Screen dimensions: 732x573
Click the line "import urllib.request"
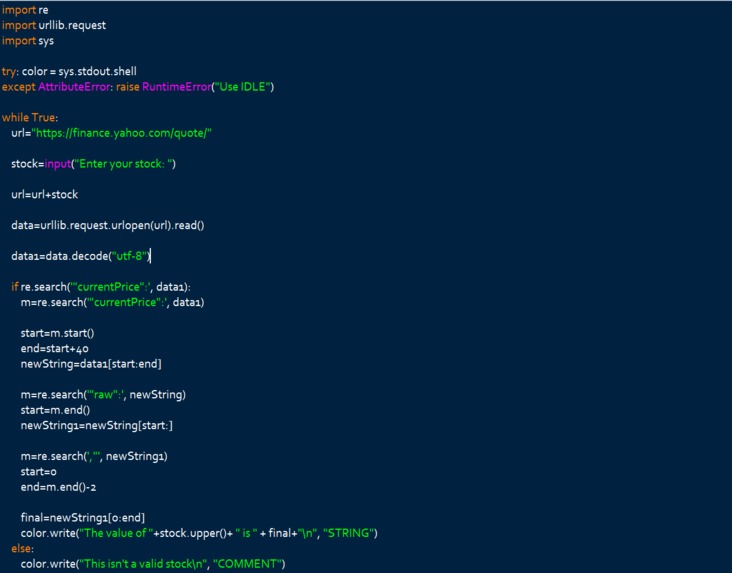pyautogui.click(x=54, y=25)
